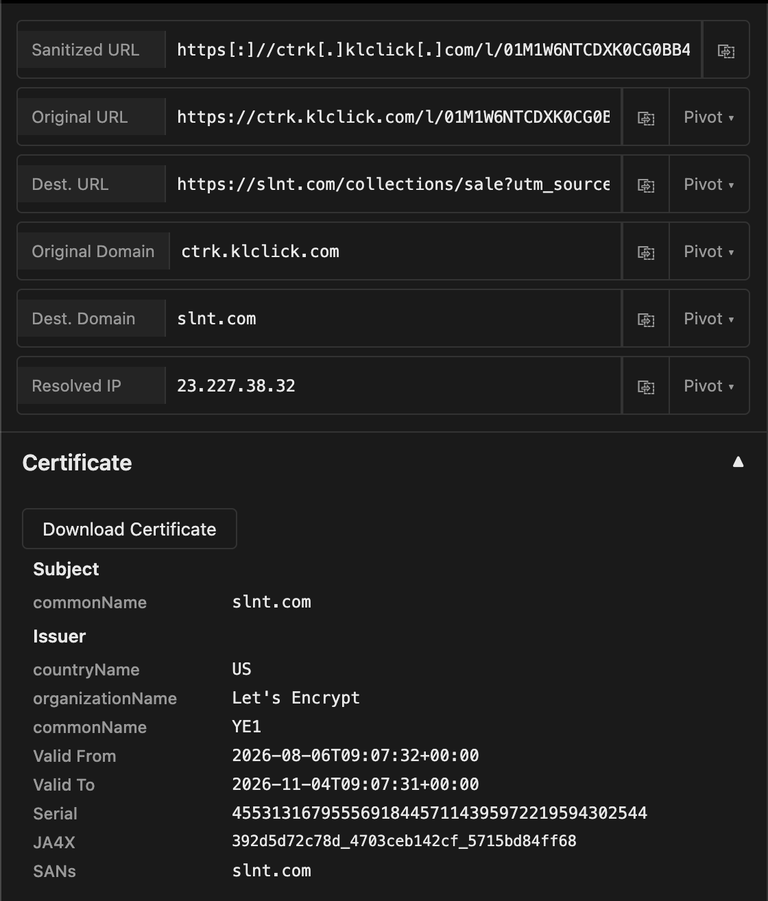The image size is (768, 901).
Task: Click the JA4X label
Action: (x=54, y=842)
